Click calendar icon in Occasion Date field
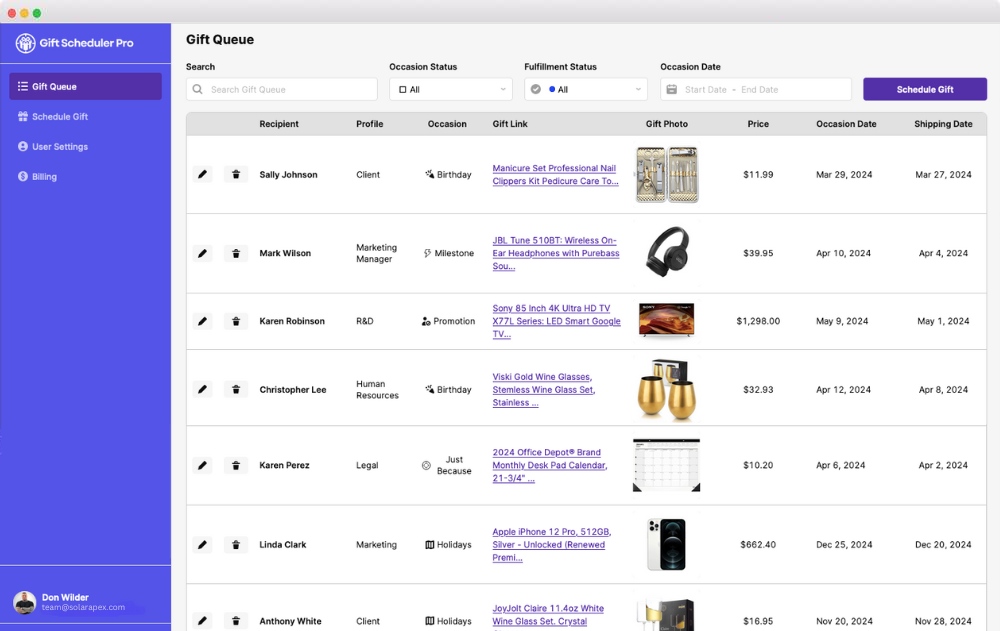This screenshot has height=631, width=1000. click(x=671, y=90)
